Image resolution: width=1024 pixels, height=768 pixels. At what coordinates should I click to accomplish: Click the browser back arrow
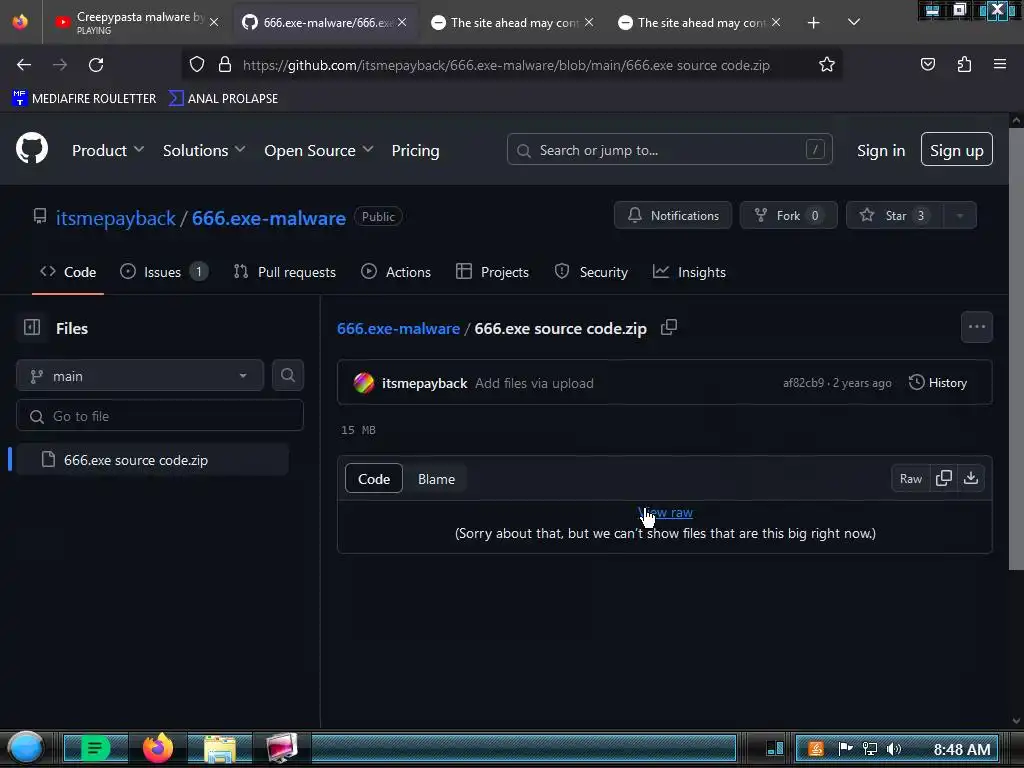pos(24,65)
